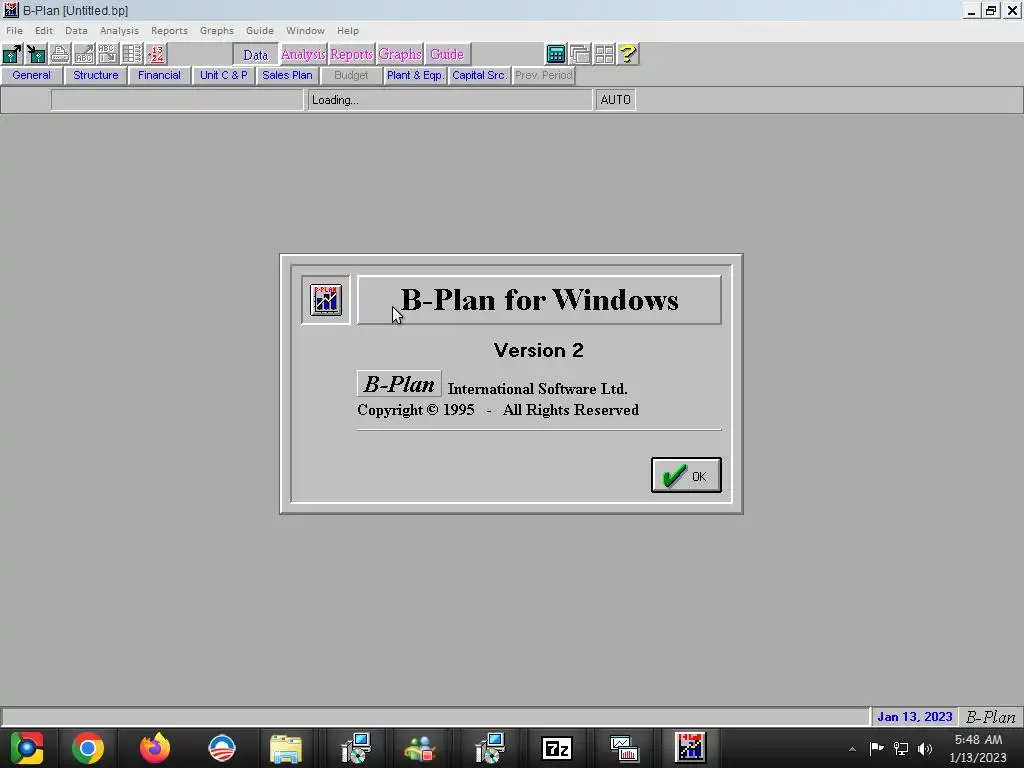Open the Edit menu
The width and height of the screenshot is (1024, 768).
[44, 31]
